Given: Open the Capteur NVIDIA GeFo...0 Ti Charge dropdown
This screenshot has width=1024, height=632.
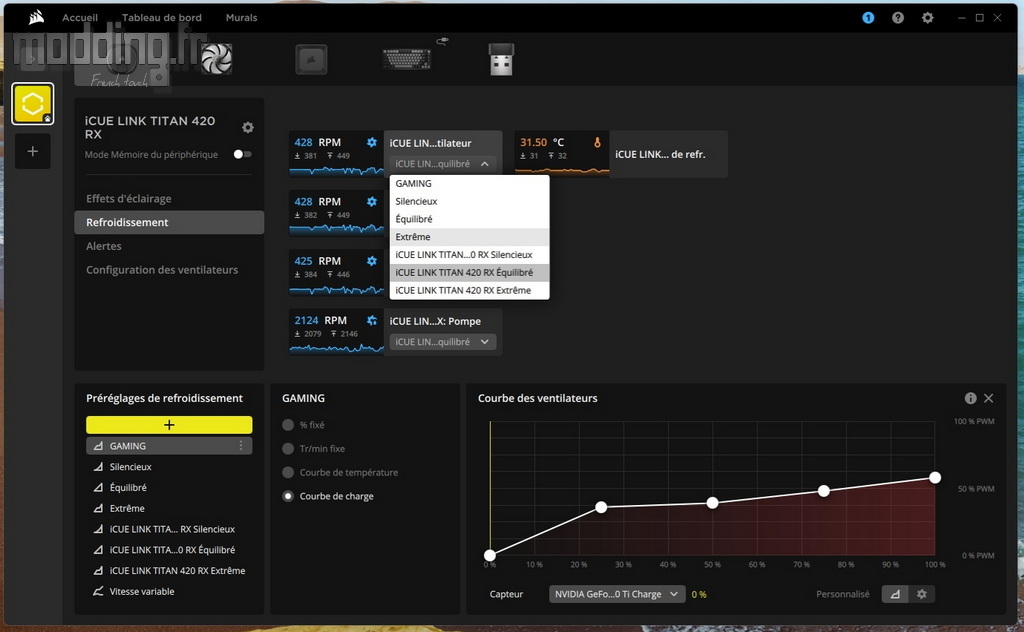Looking at the screenshot, I should pos(616,594).
